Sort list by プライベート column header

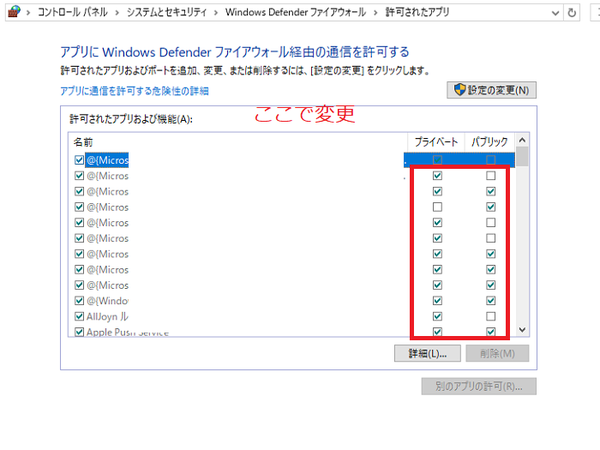click(436, 142)
